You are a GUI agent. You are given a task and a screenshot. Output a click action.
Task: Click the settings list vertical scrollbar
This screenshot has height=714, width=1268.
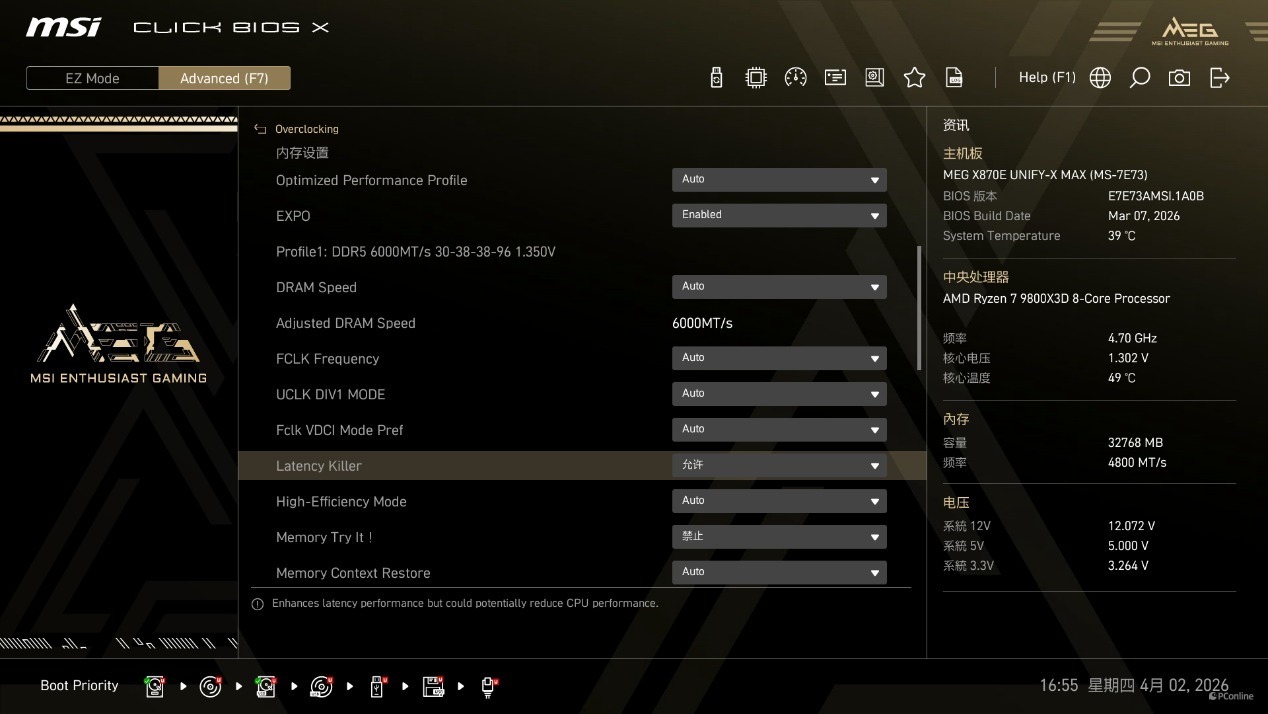pos(919,308)
